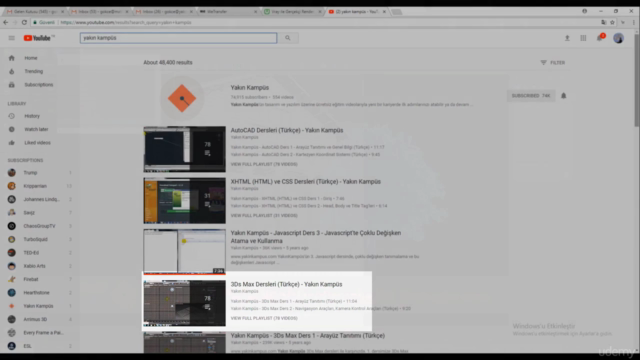Click the Yakın Kampüs channel avatar
Viewport: 640px width, 360px height.
coord(182,98)
